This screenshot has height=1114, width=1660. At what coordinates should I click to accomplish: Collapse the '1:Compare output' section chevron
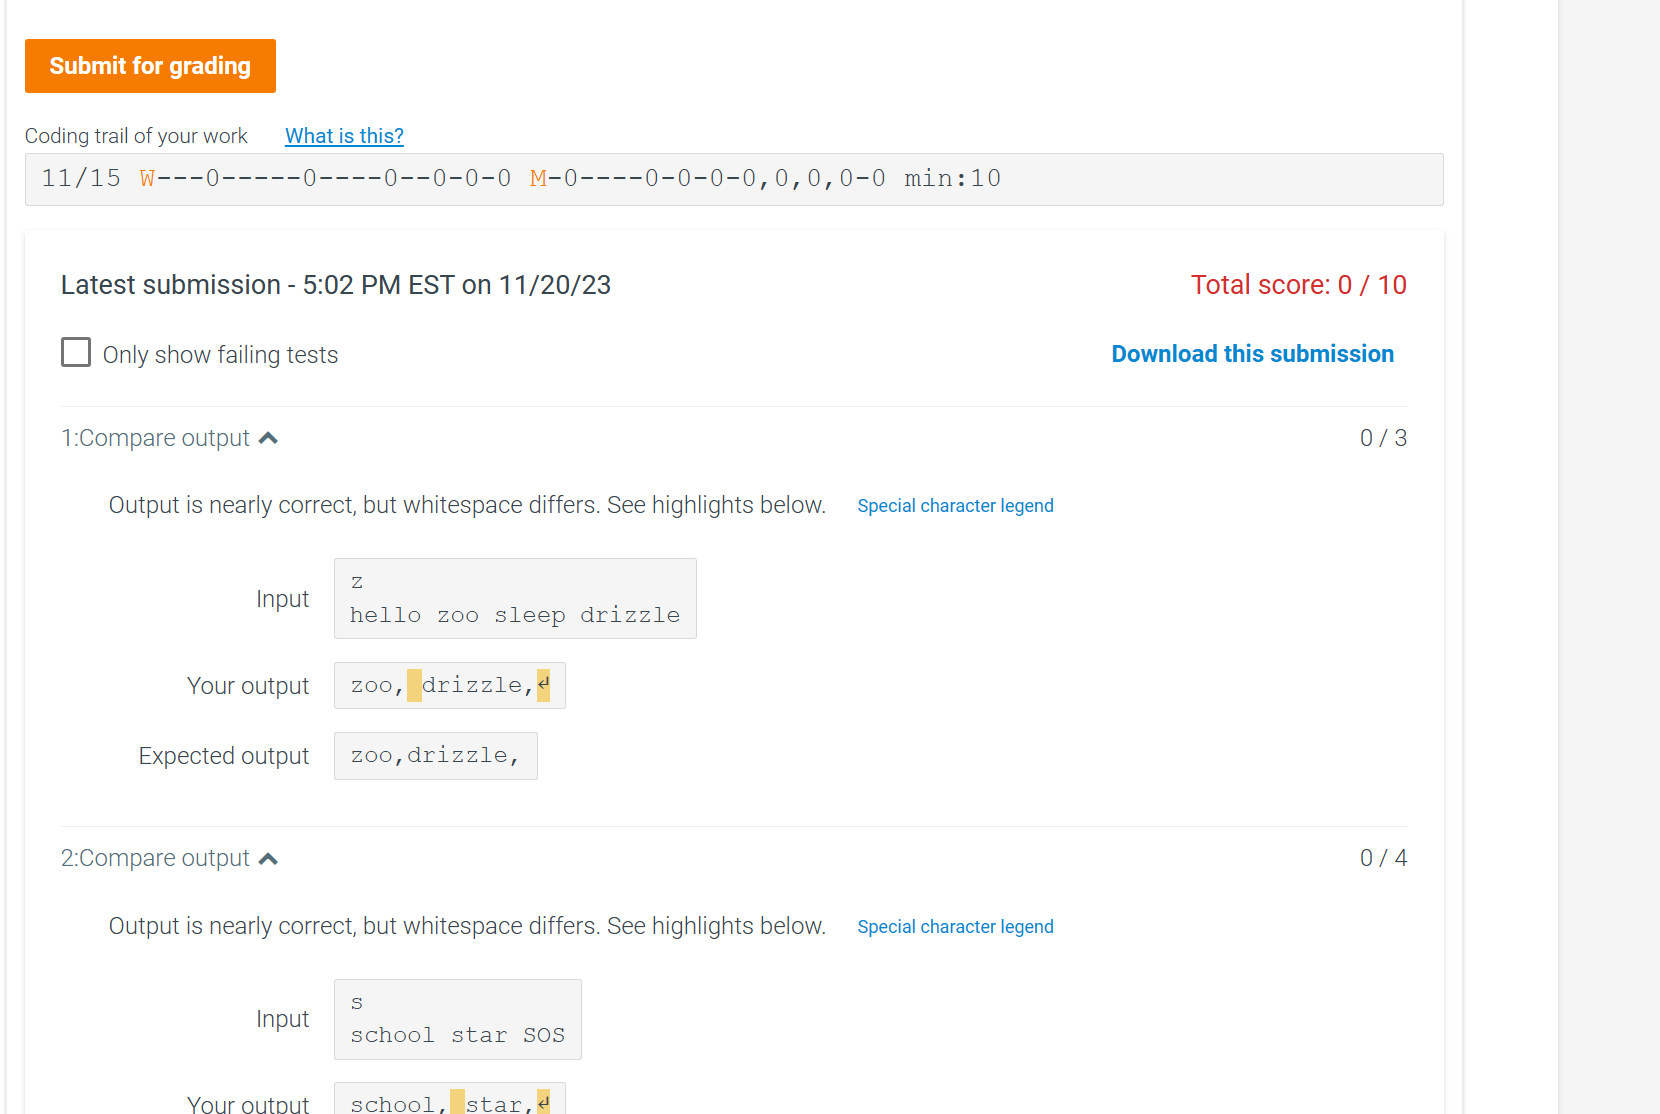pyautogui.click(x=268, y=438)
